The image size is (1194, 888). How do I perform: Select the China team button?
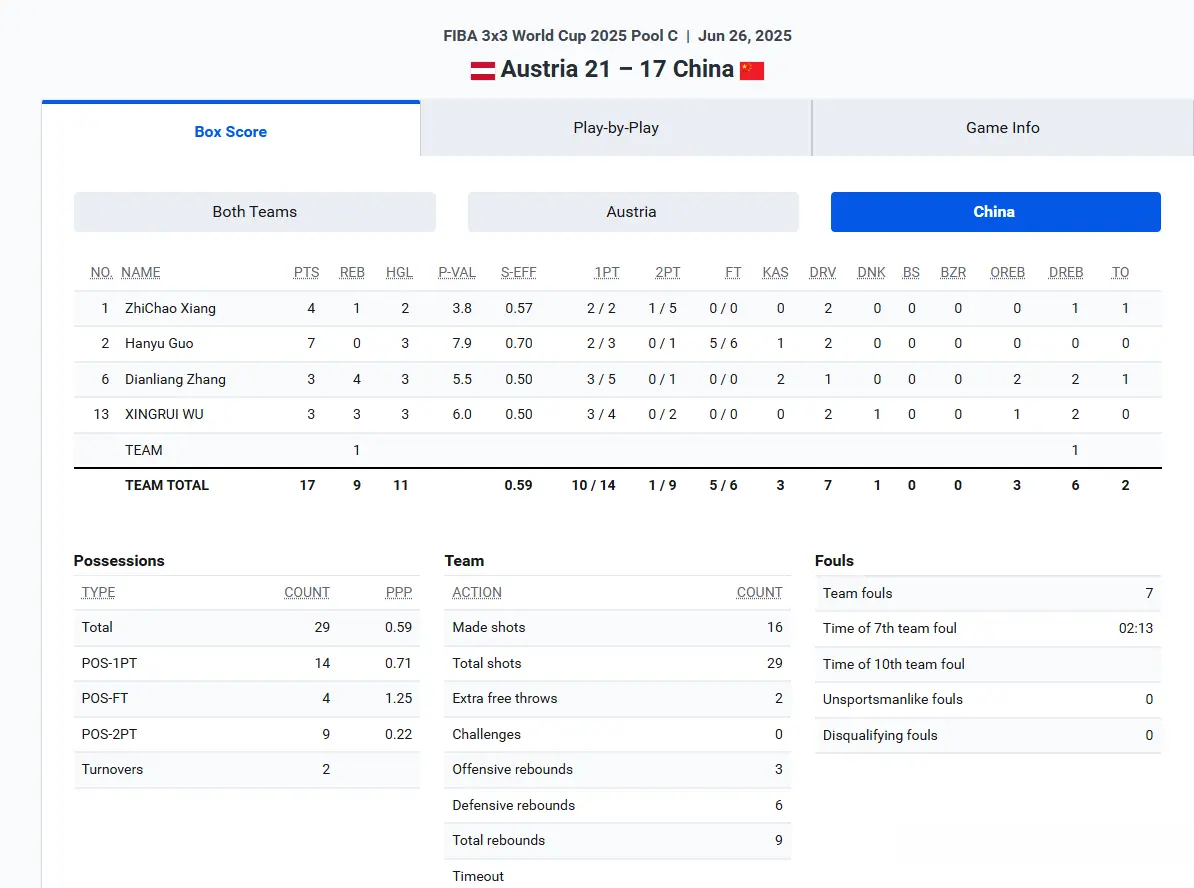coord(995,212)
